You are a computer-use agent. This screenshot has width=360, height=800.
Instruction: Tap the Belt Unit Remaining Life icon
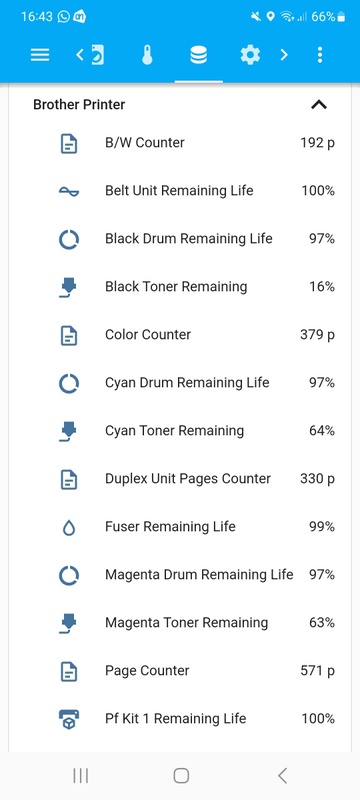coord(69,191)
